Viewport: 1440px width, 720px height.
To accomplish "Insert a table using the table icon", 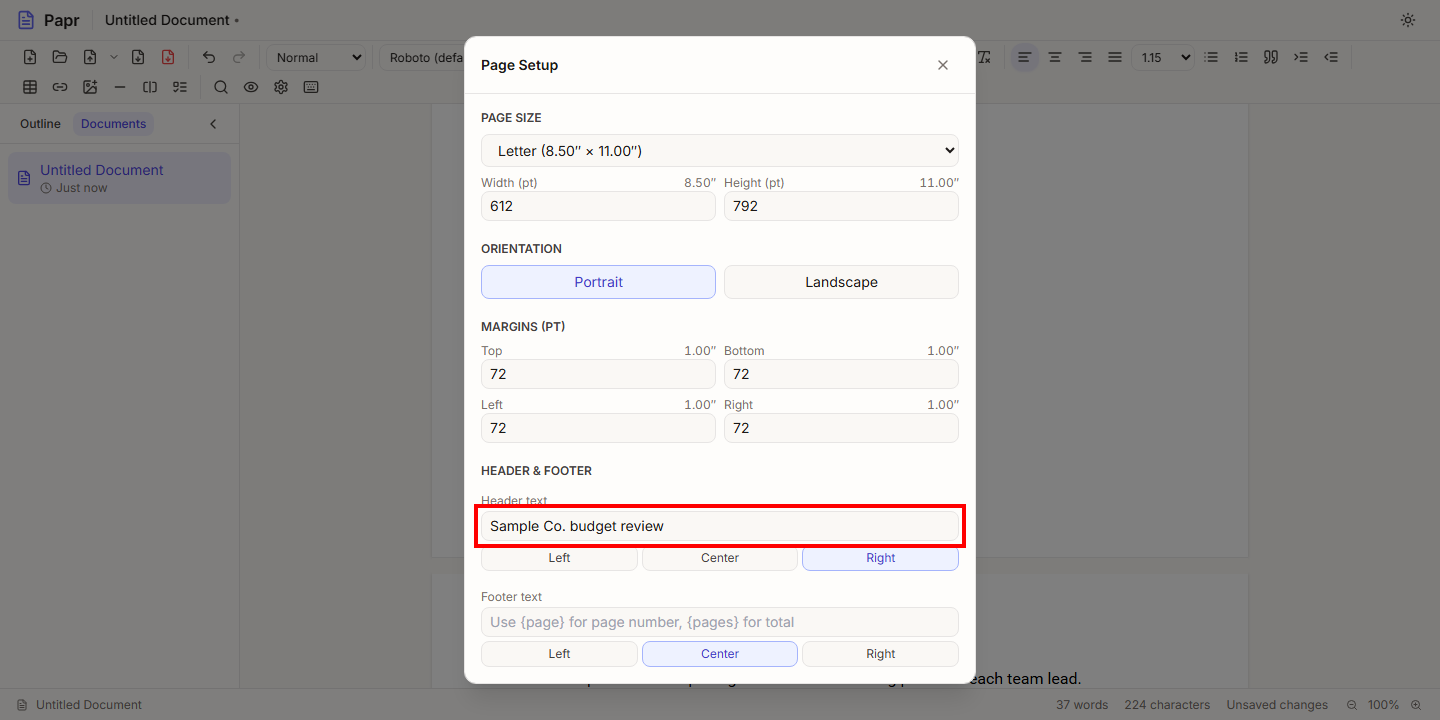I will (x=30, y=87).
